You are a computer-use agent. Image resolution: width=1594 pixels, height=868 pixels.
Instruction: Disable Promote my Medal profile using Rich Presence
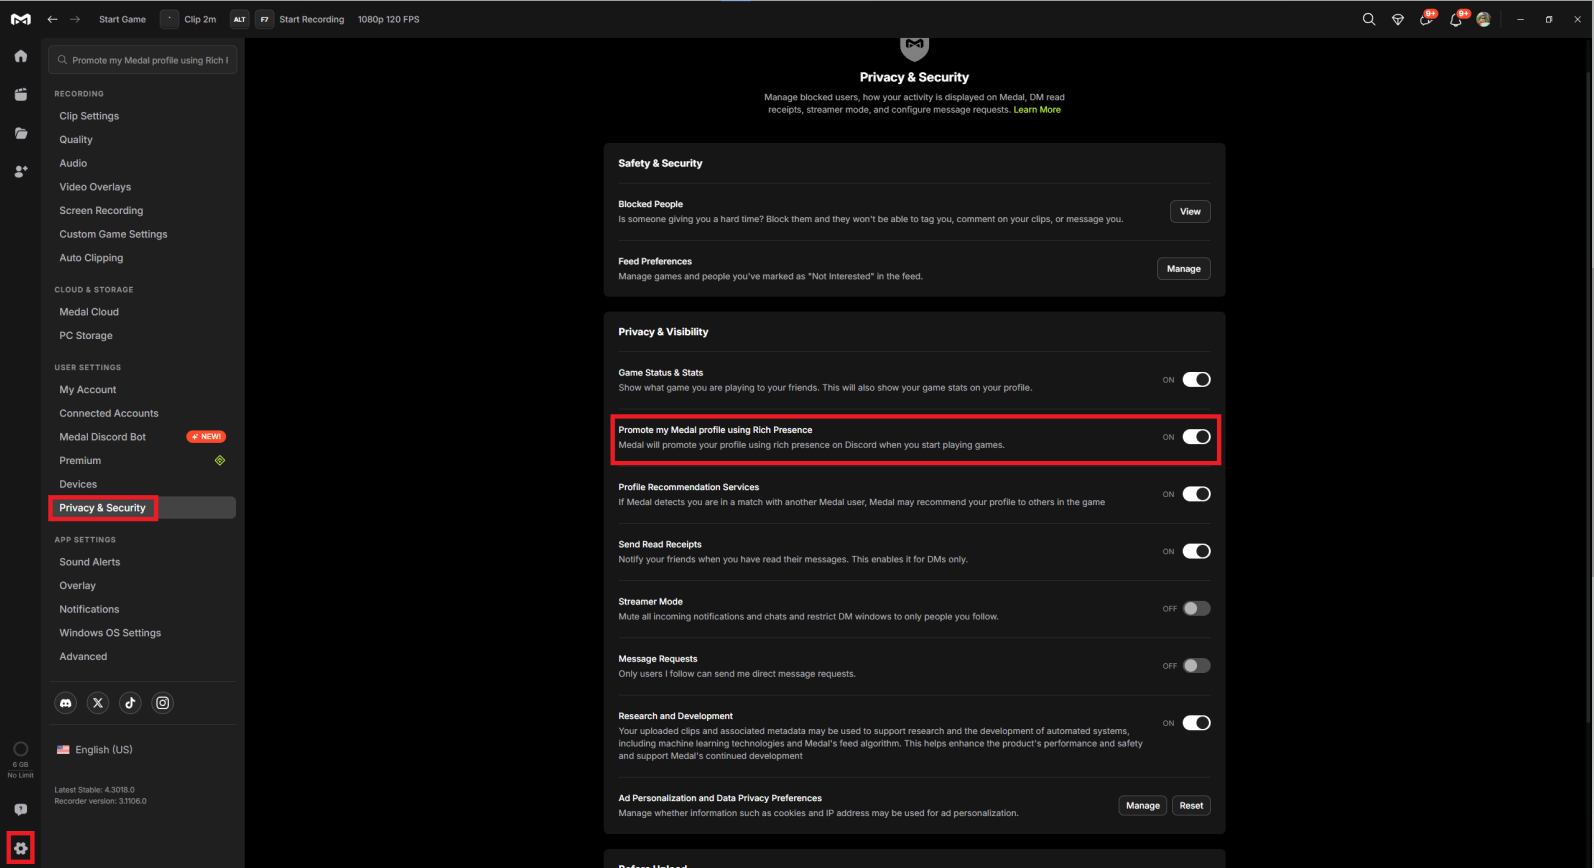click(x=1196, y=437)
